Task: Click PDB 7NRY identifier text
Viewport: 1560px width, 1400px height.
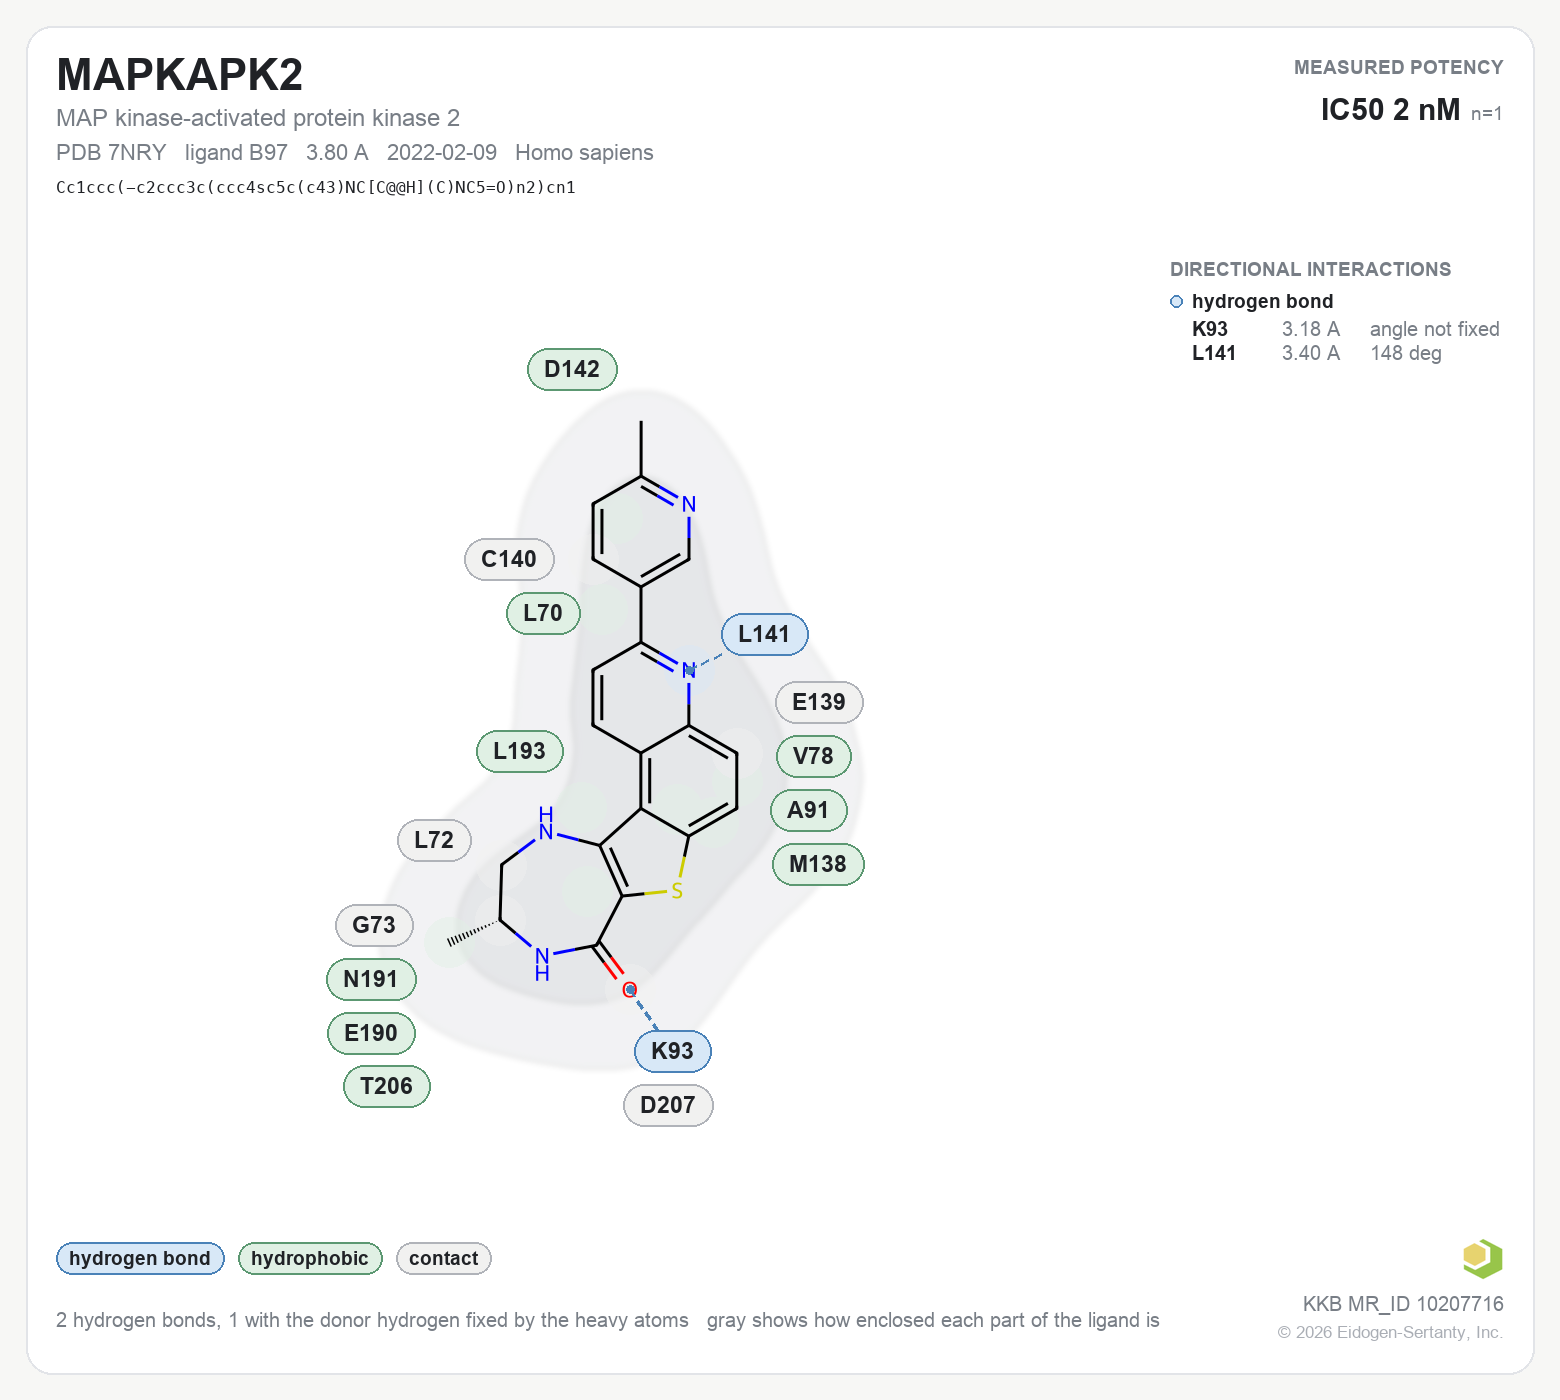Action: coord(111,153)
